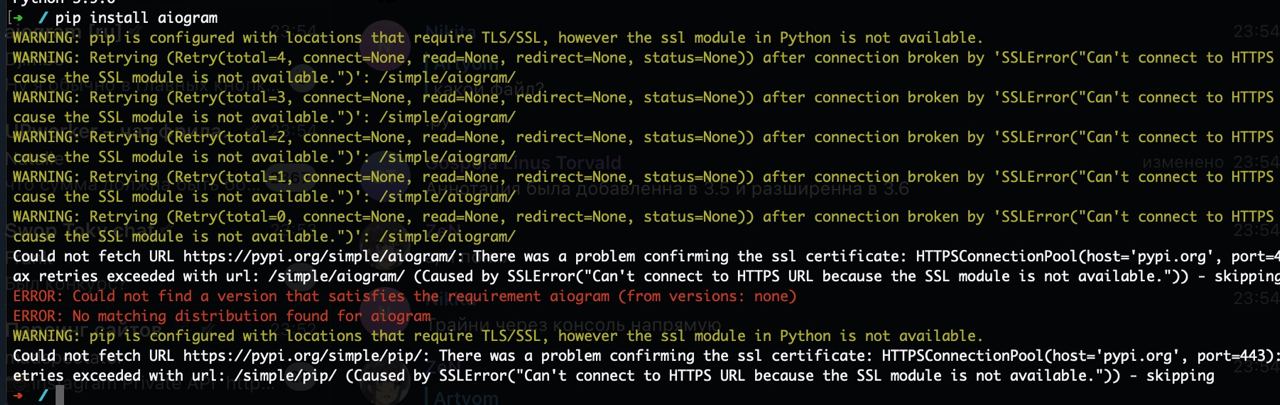Click the blue slash beside pip install command
This screenshot has width=1280, height=405.
click(x=43, y=18)
